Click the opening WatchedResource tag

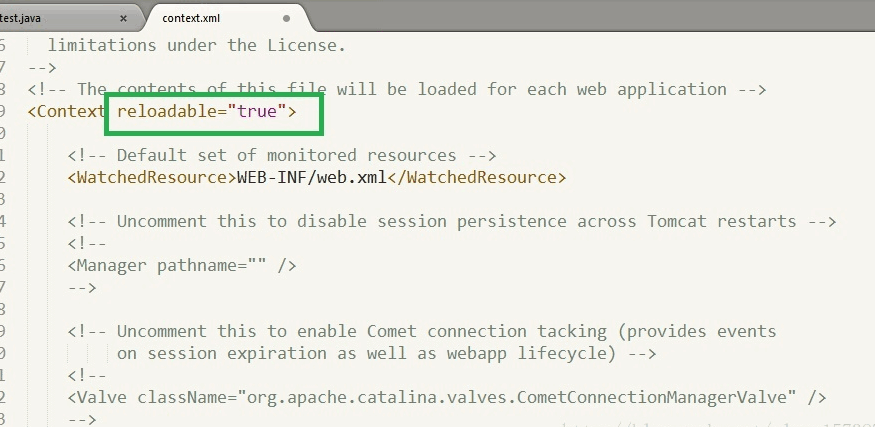(x=152, y=177)
